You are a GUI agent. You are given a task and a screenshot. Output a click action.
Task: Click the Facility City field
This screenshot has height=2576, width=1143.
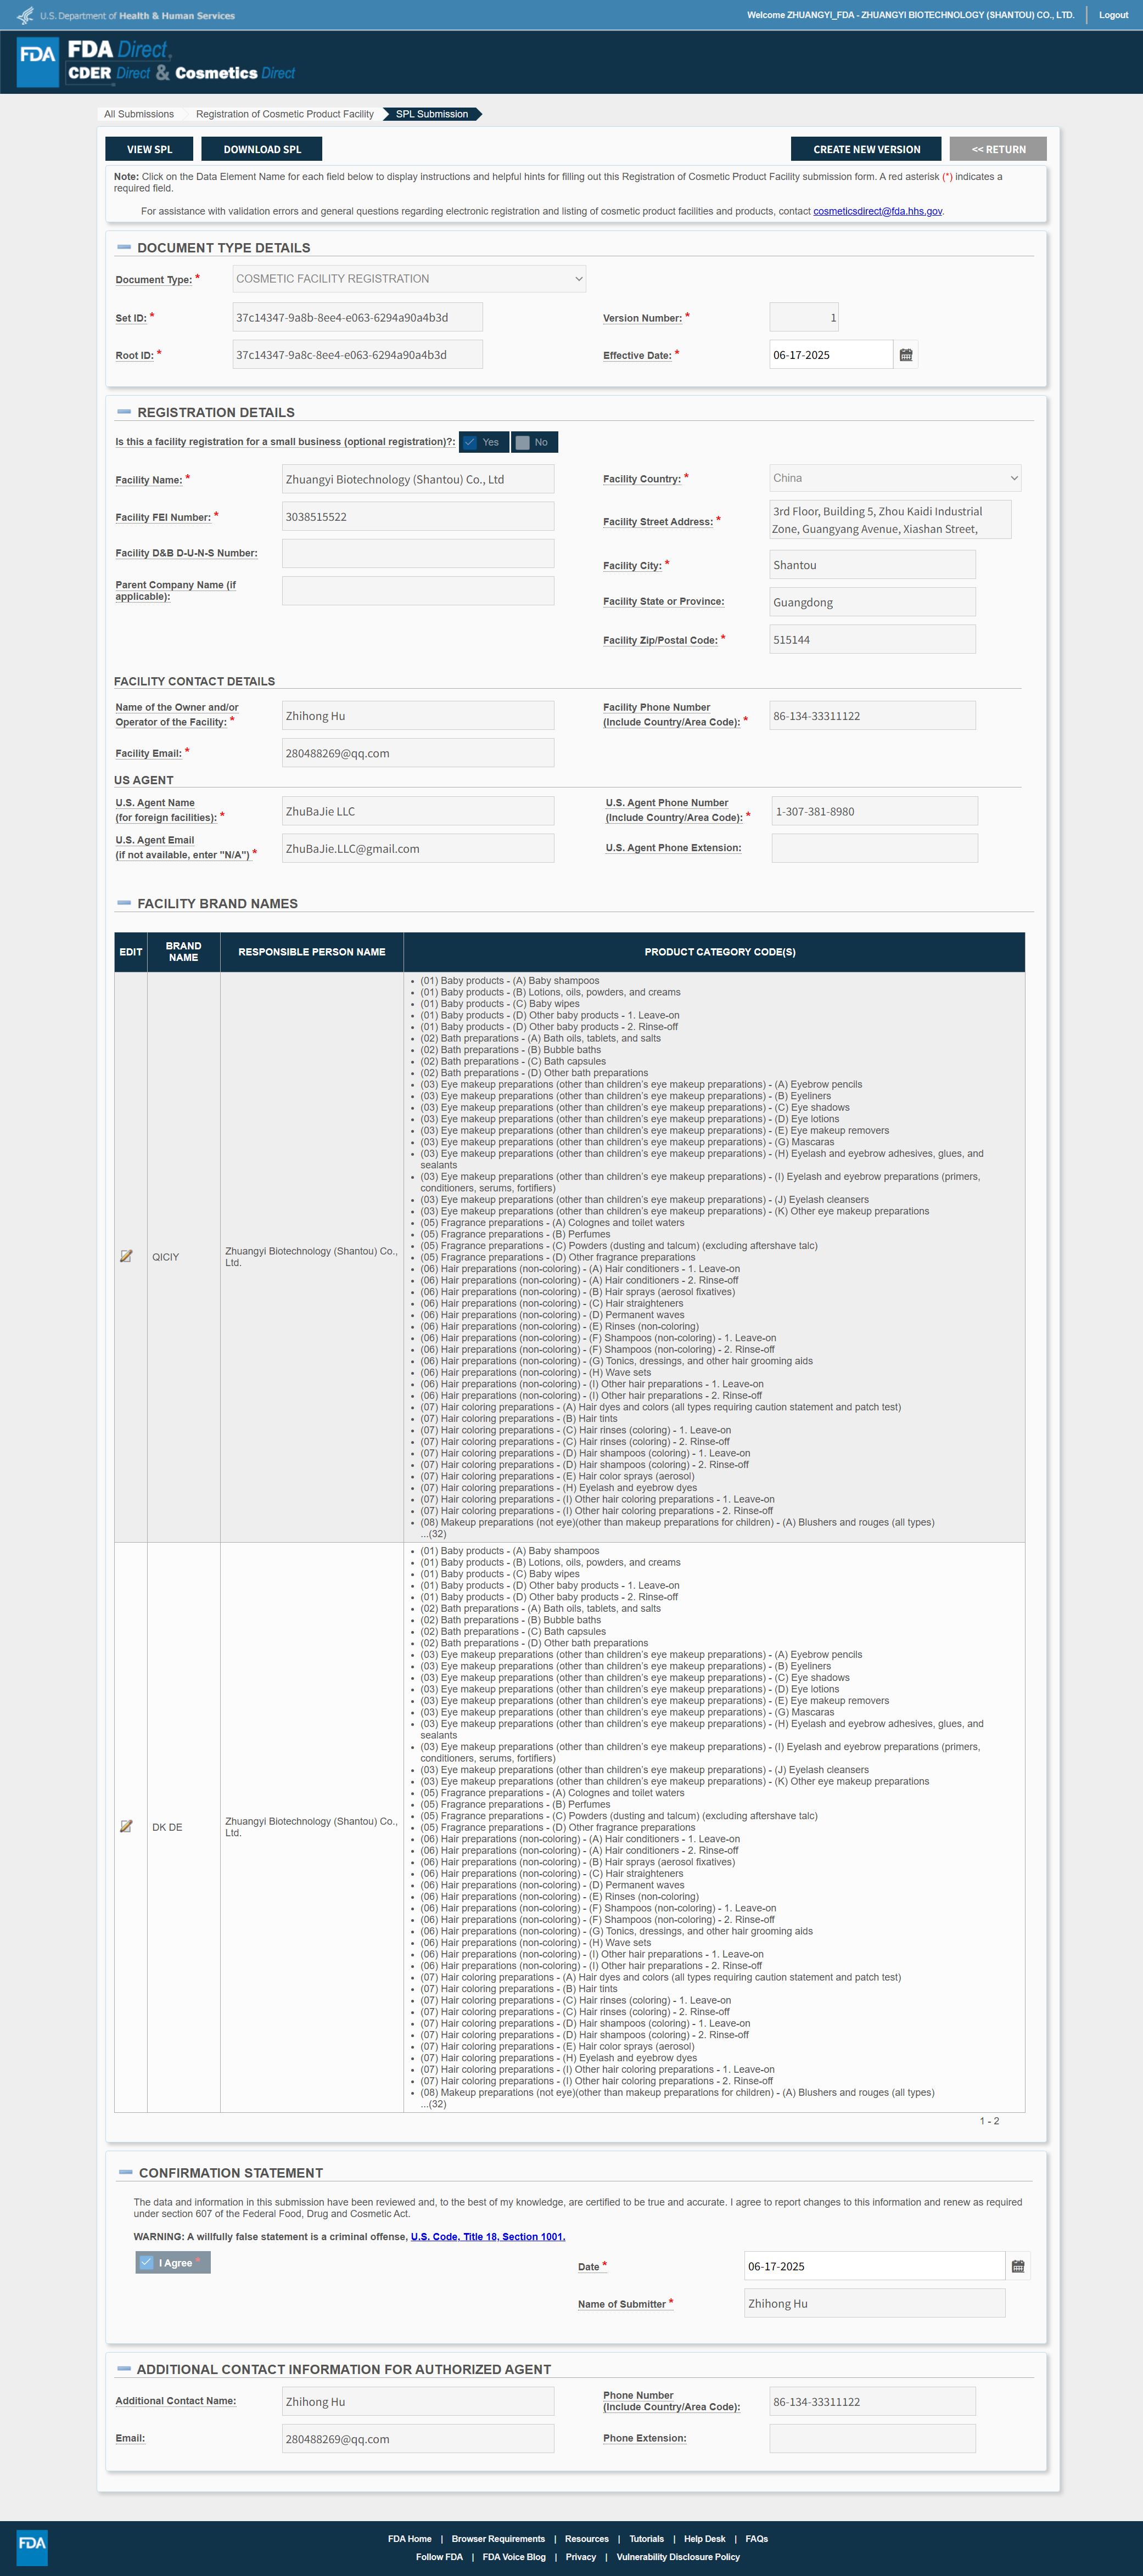coord(873,565)
